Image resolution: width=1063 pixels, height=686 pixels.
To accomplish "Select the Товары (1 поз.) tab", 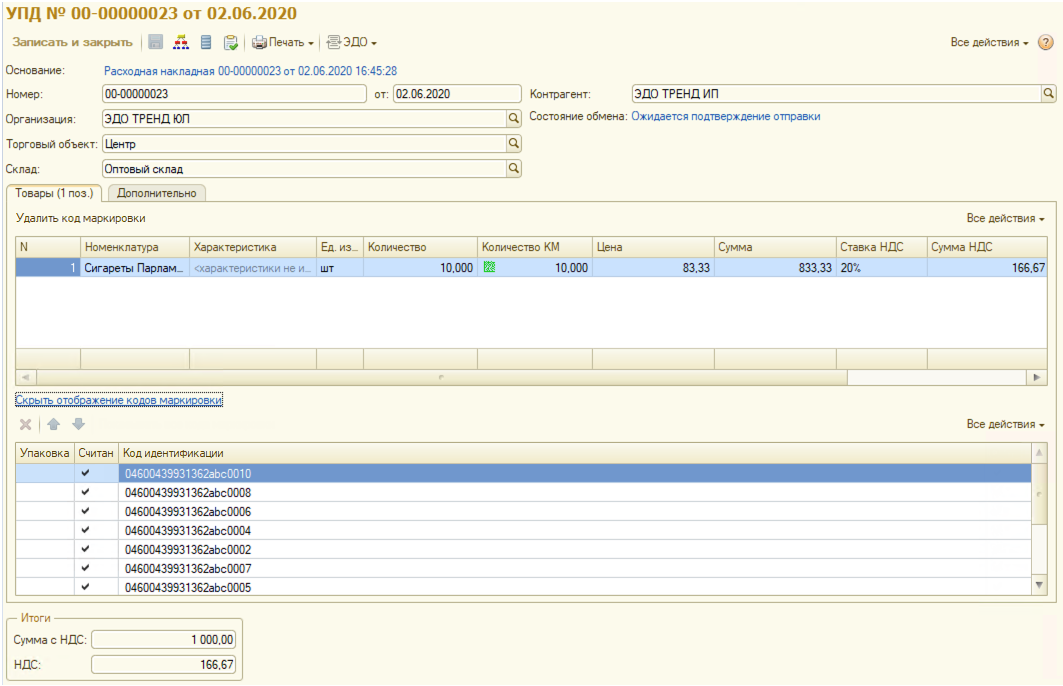I will pos(54,193).
